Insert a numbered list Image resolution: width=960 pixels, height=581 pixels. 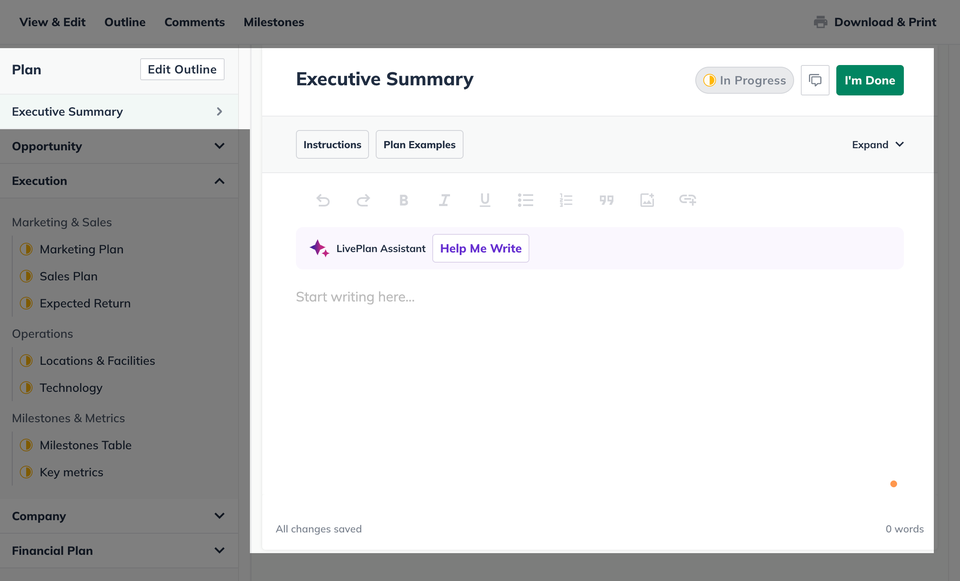[x=566, y=200]
